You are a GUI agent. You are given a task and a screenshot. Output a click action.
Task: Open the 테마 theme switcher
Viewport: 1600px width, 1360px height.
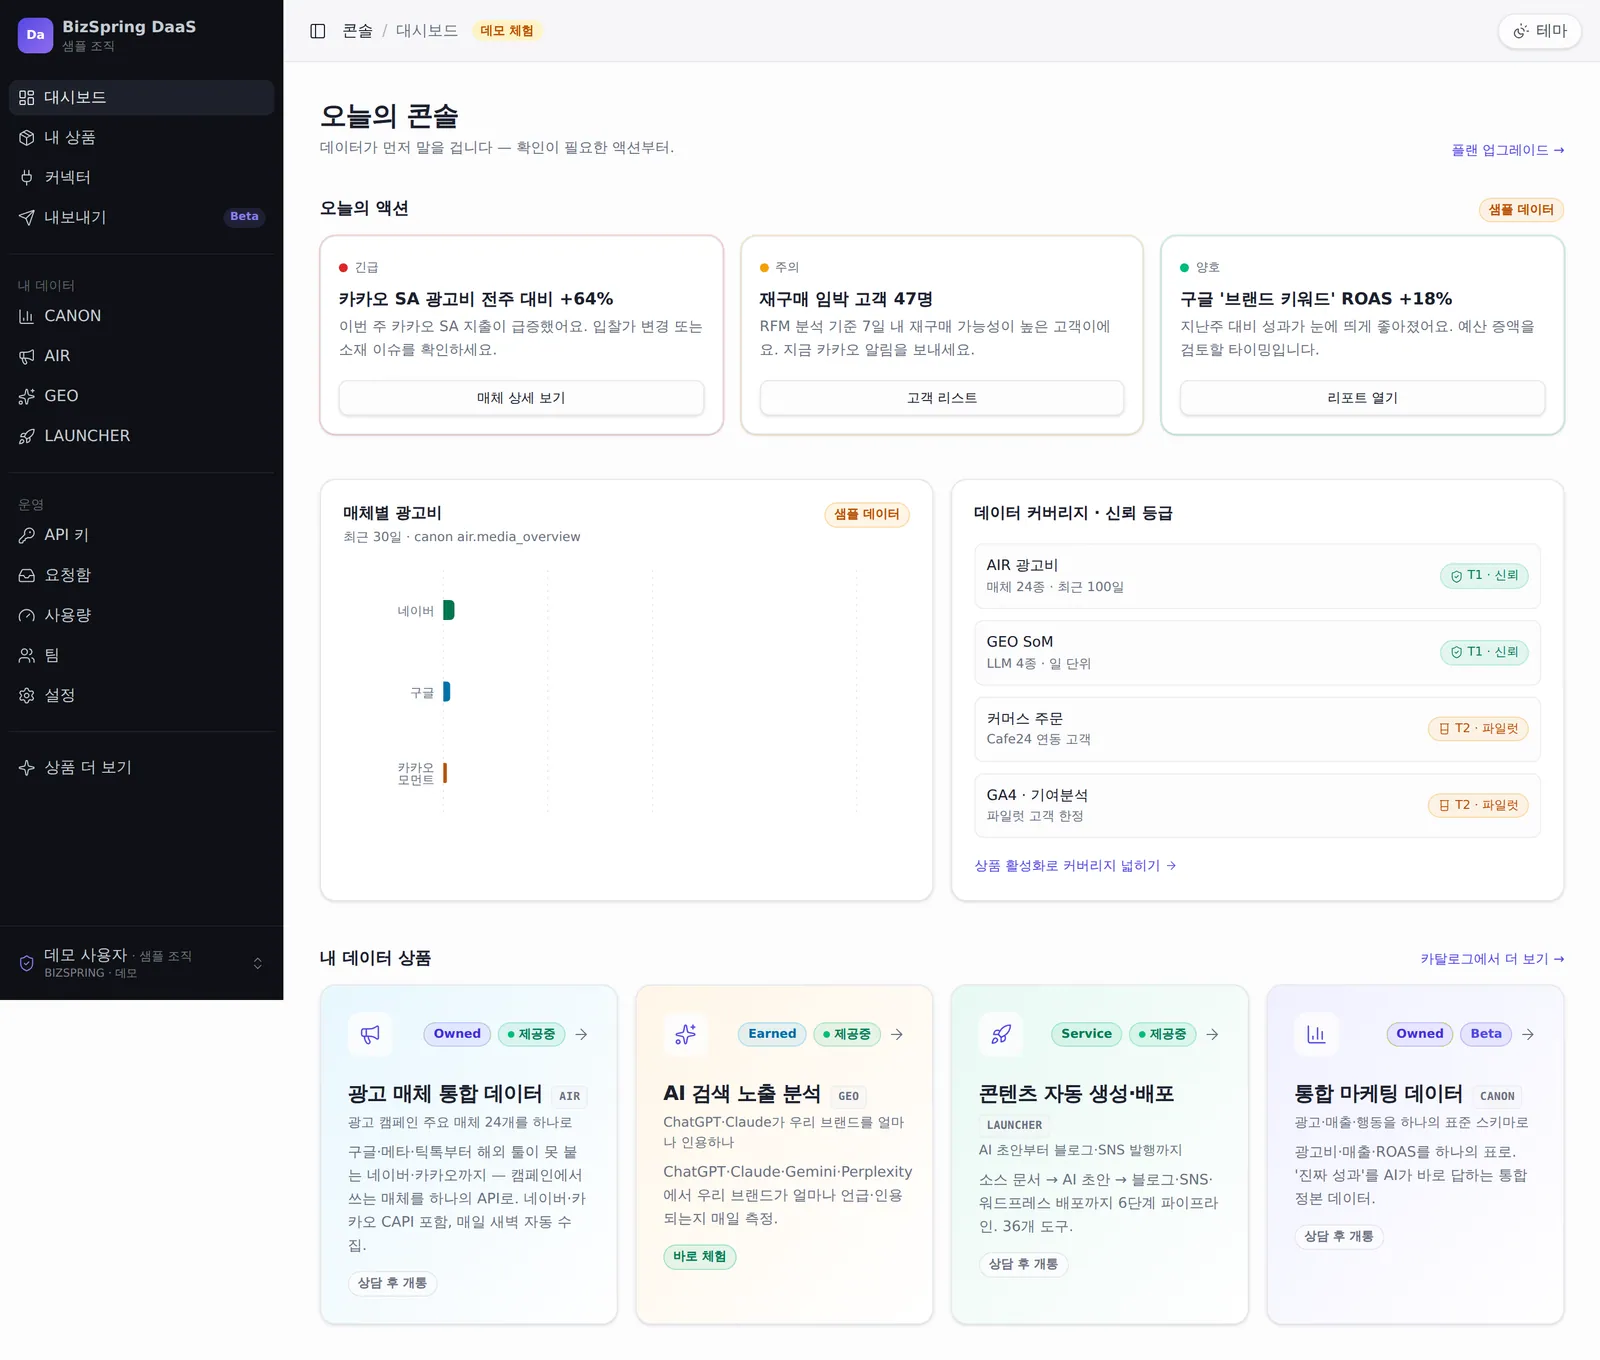(1540, 31)
